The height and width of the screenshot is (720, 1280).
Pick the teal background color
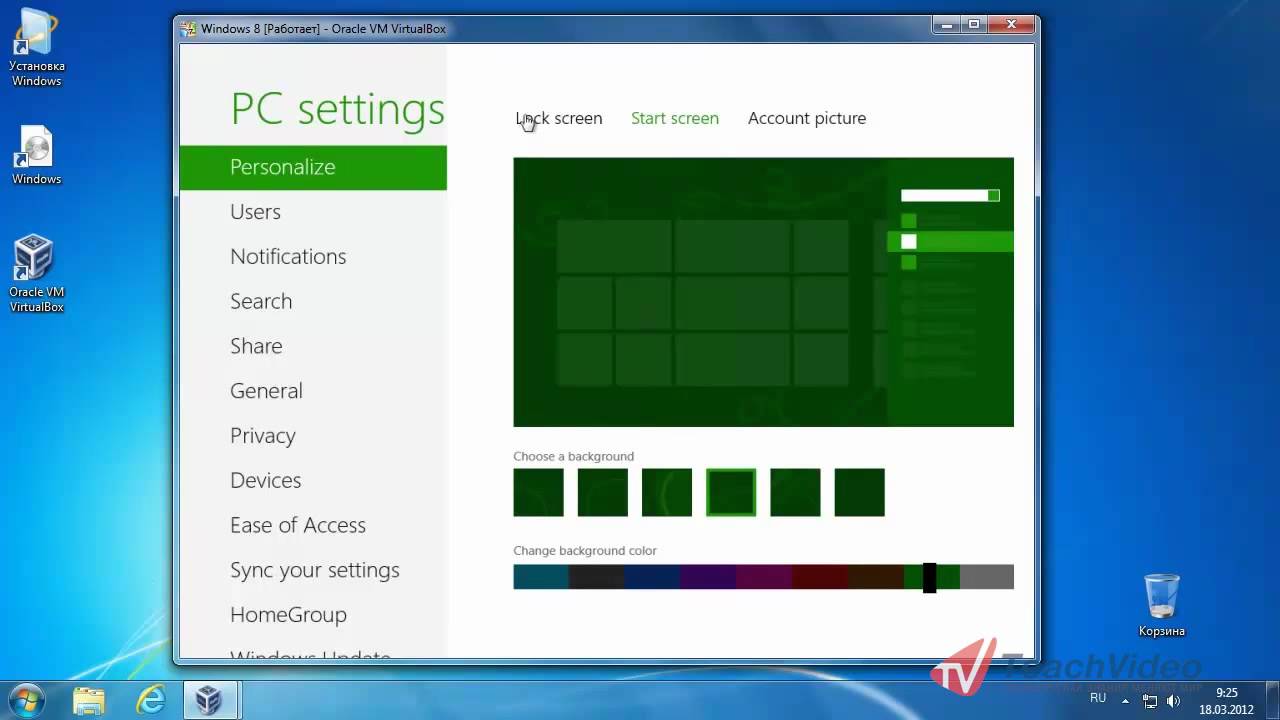(x=541, y=577)
